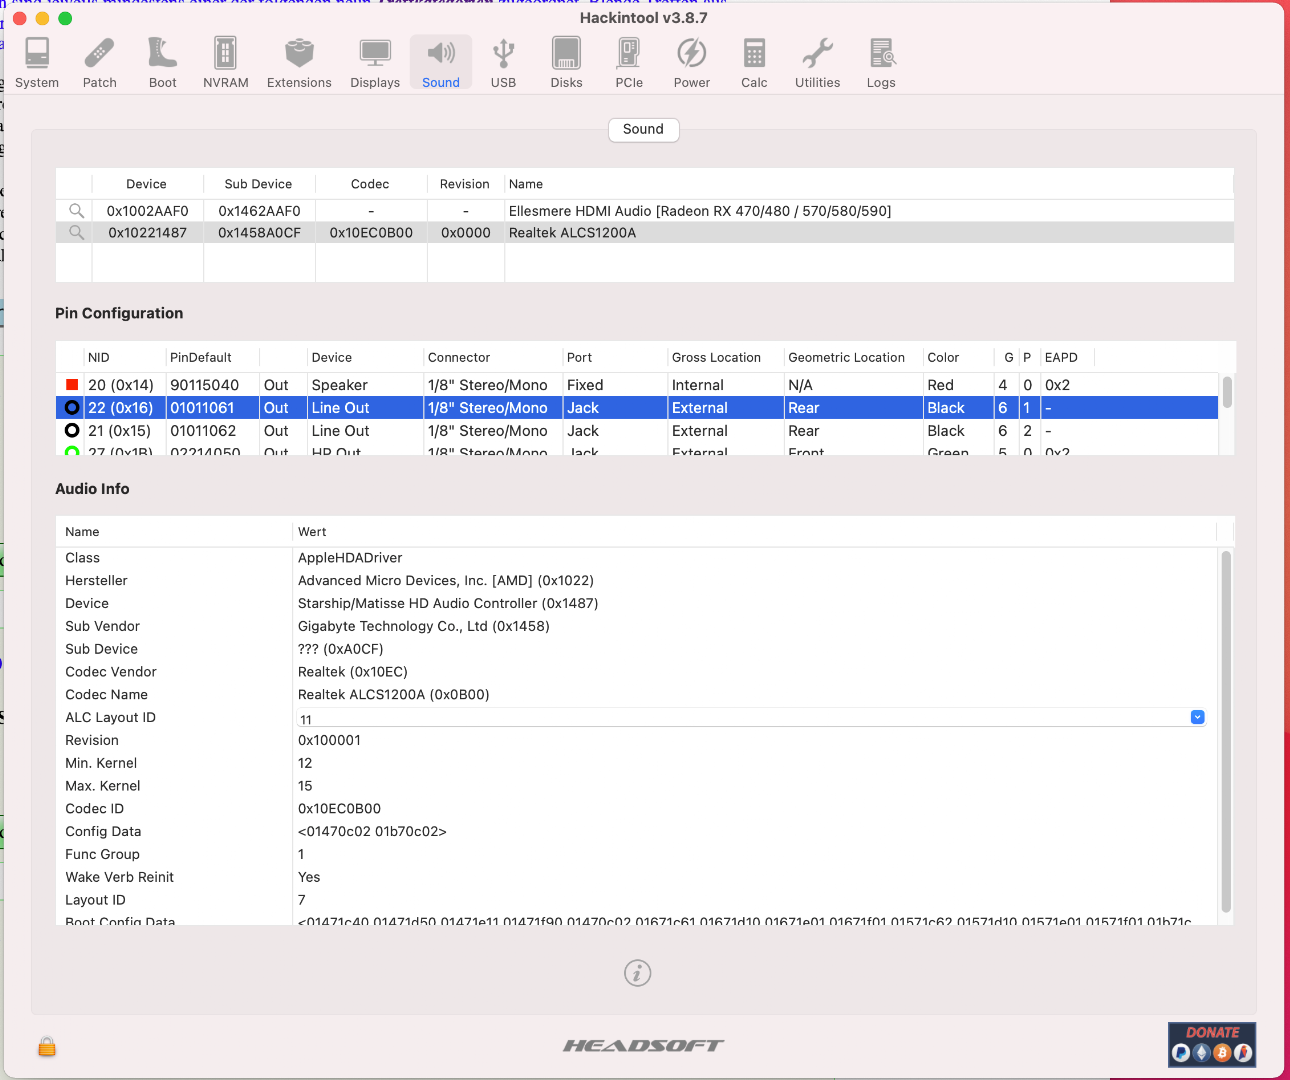This screenshot has width=1290, height=1080.
Task: Click the Audio Info table scrollbar
Action: click(x=1226, y=730)
